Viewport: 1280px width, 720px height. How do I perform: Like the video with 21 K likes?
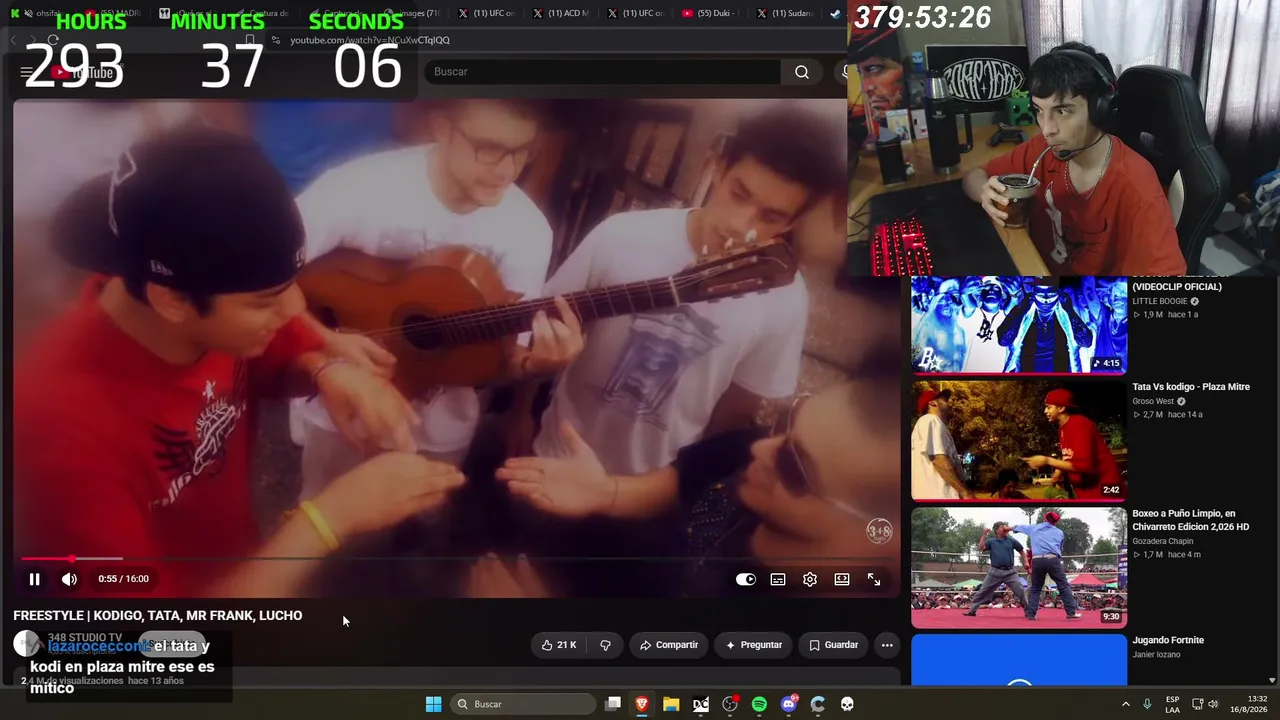pos(559,645)
